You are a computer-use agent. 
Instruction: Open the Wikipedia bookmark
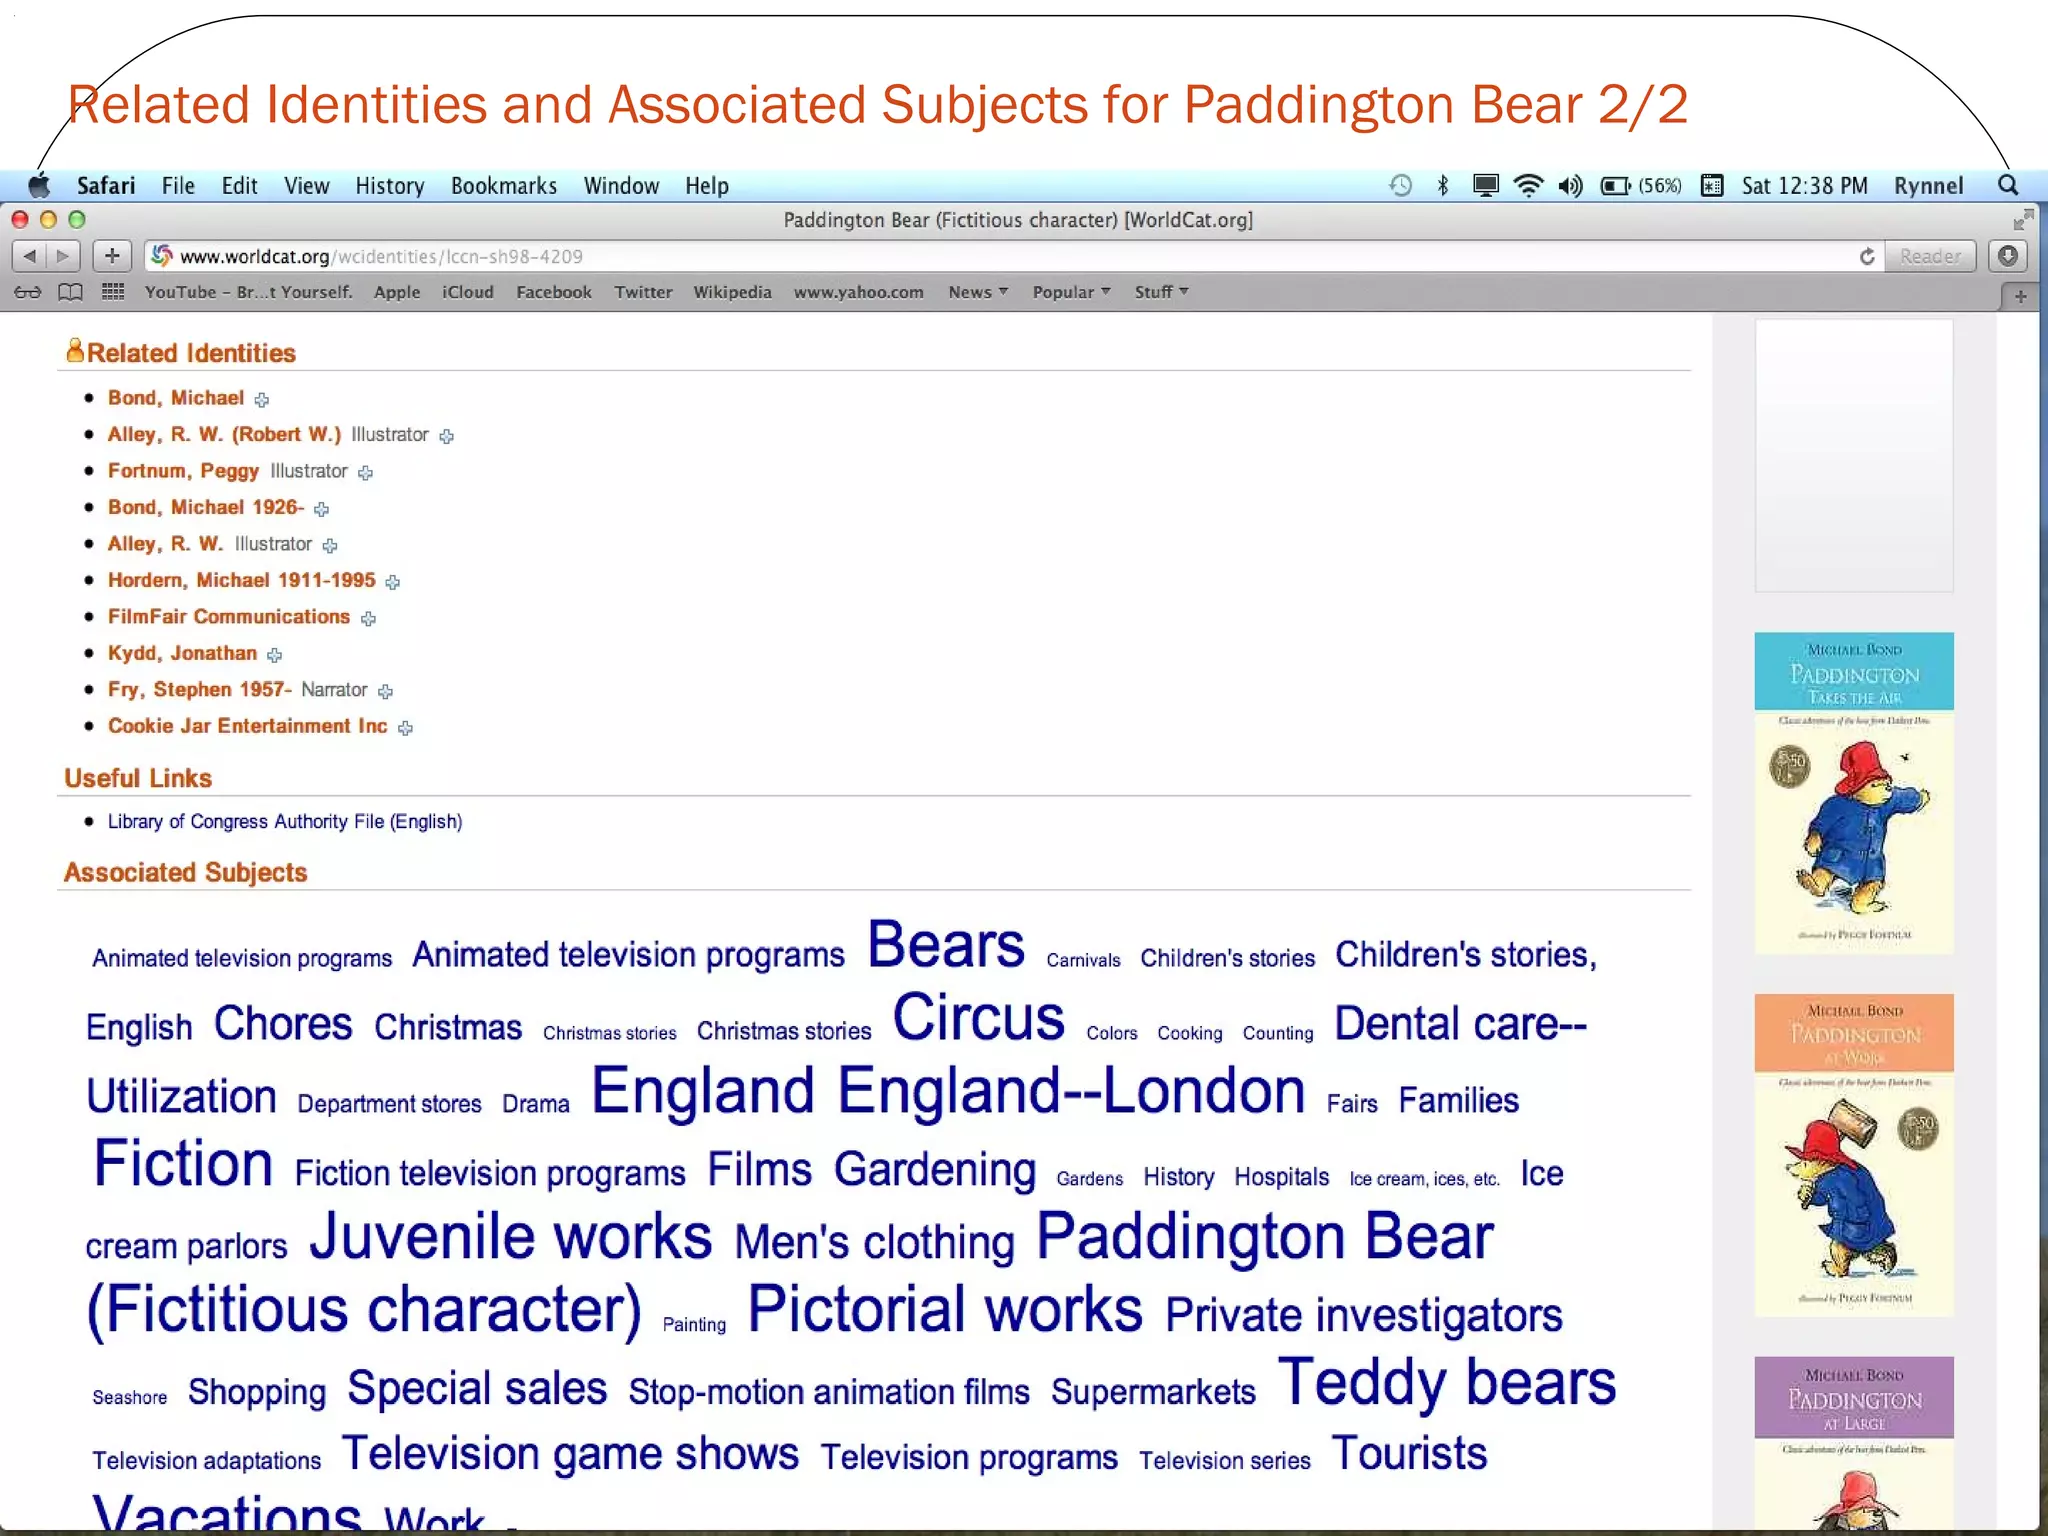[x=733, y=292]
